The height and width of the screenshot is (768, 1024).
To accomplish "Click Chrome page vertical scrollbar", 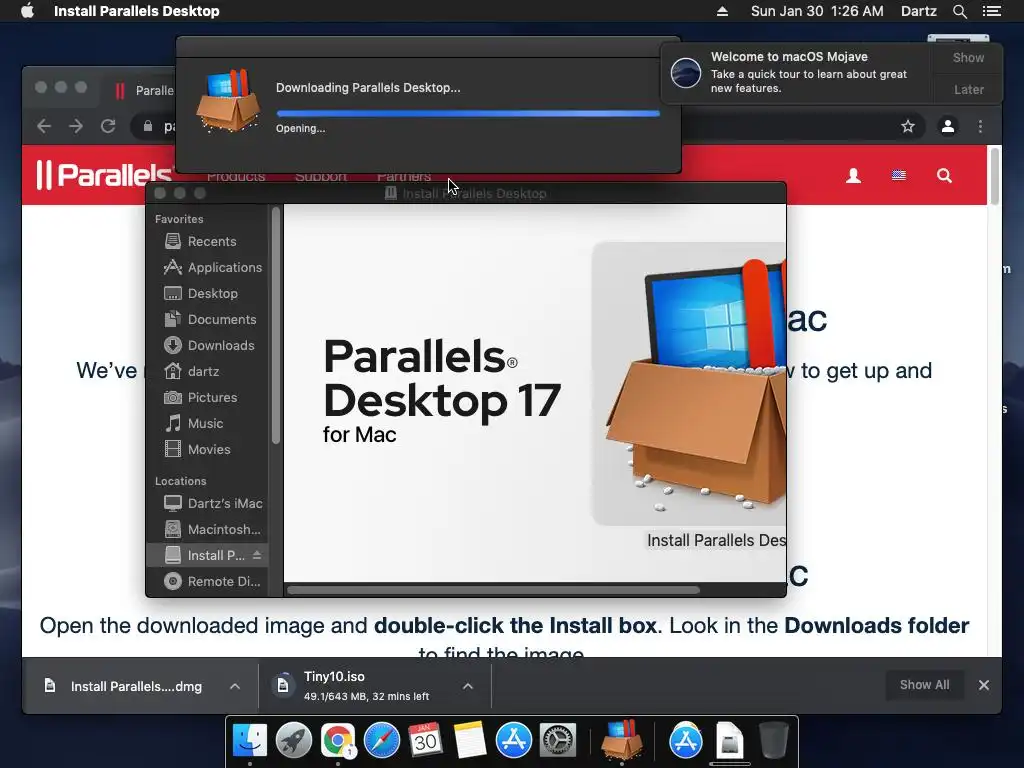I will pyautogui.click(x=995, y=176).
